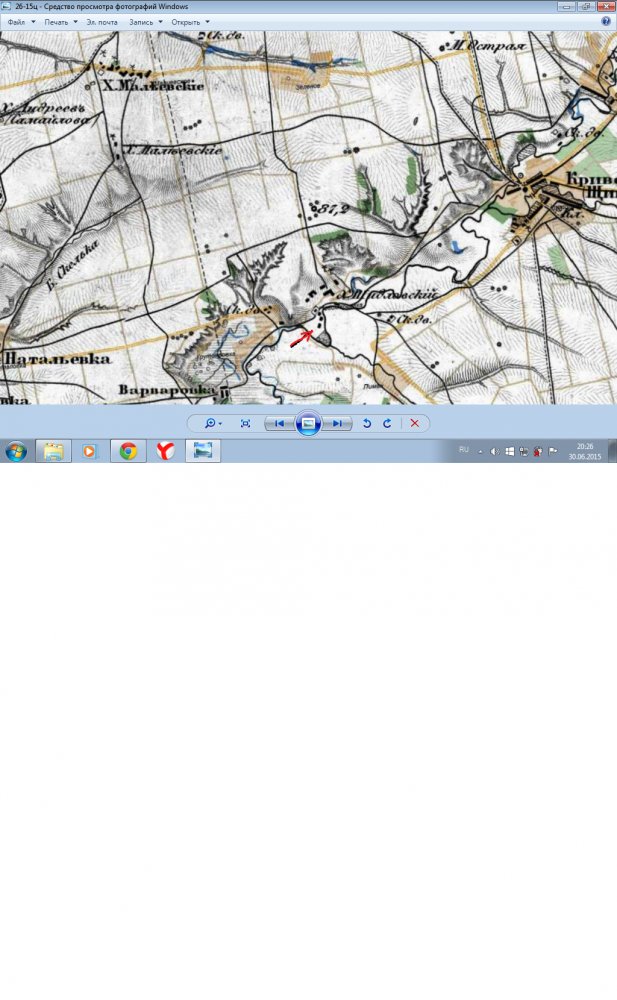
Task: Open Yandex Browser from the taskbar
Action: click(165, 451)
